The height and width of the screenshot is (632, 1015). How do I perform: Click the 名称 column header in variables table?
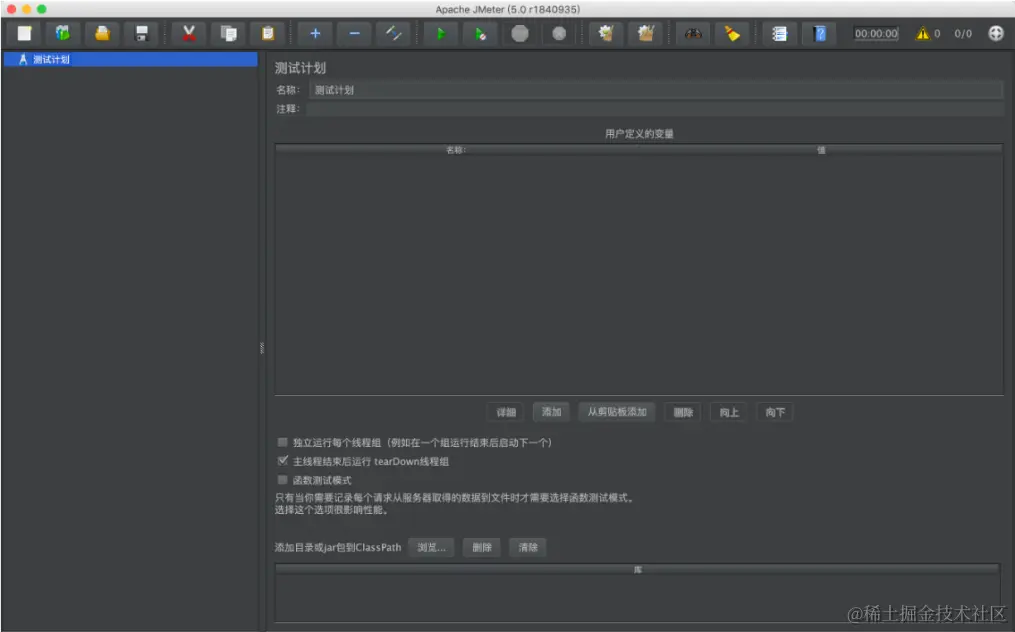pos(456,150)
